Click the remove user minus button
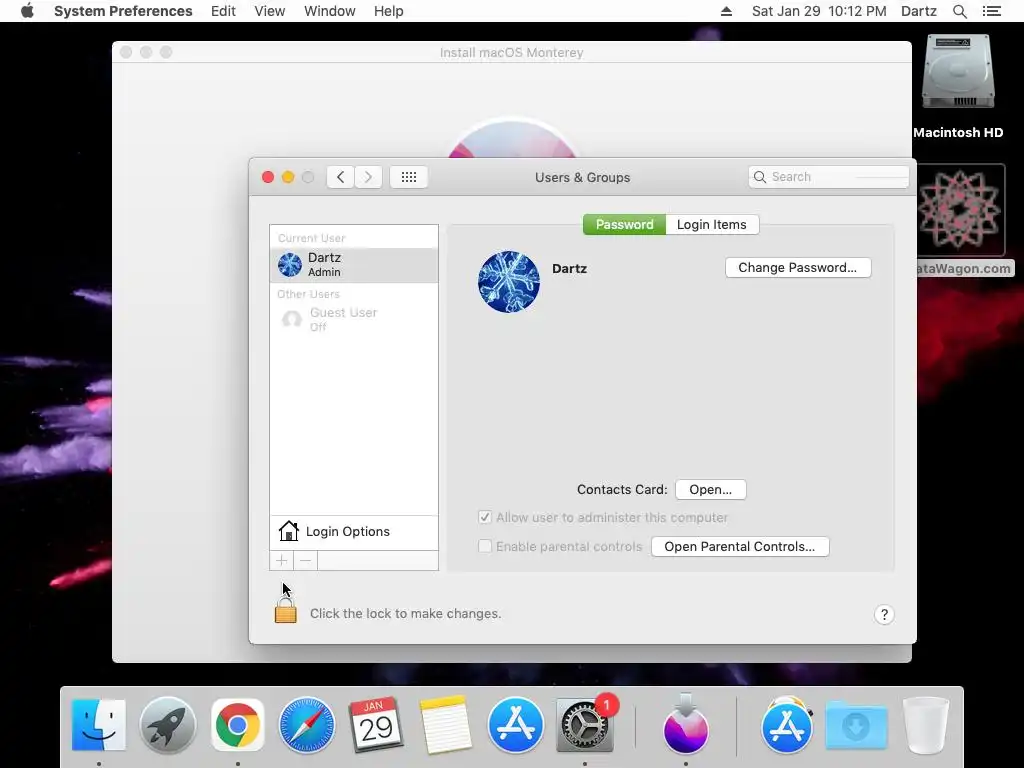The image size is (1024, 768). click(306, 560)
